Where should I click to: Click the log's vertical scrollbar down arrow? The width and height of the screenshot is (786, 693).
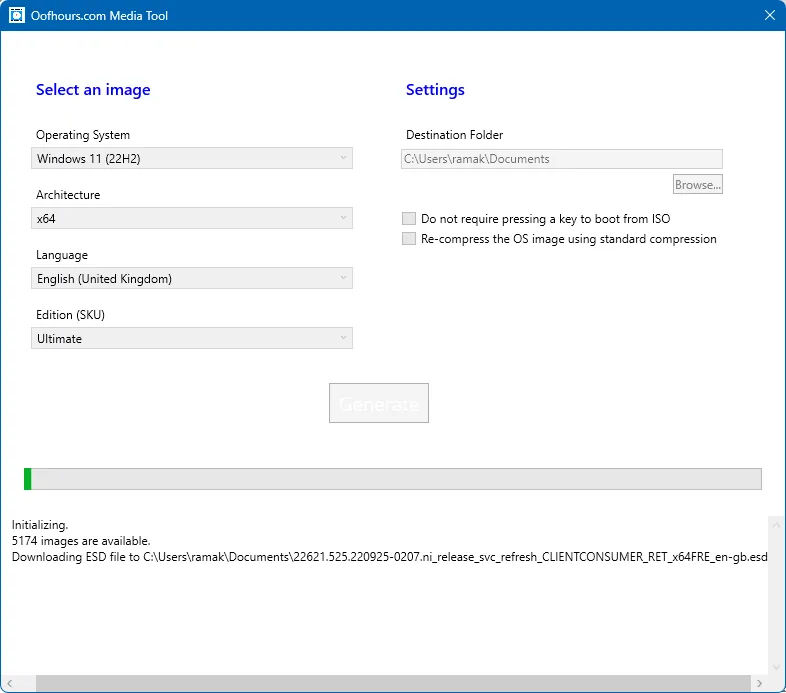(776, 666)
